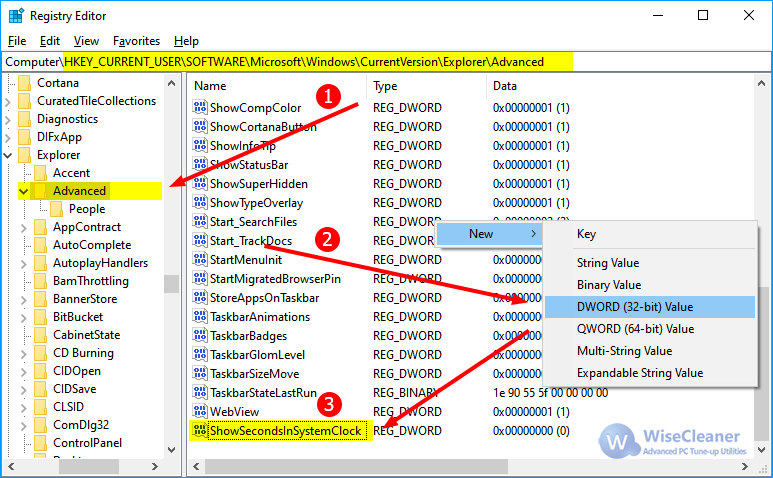Image resolution: width=773 pixels, height=478 pixels.
Task: Click the ShowCompColor DWORD value icon
Action: 200,107
